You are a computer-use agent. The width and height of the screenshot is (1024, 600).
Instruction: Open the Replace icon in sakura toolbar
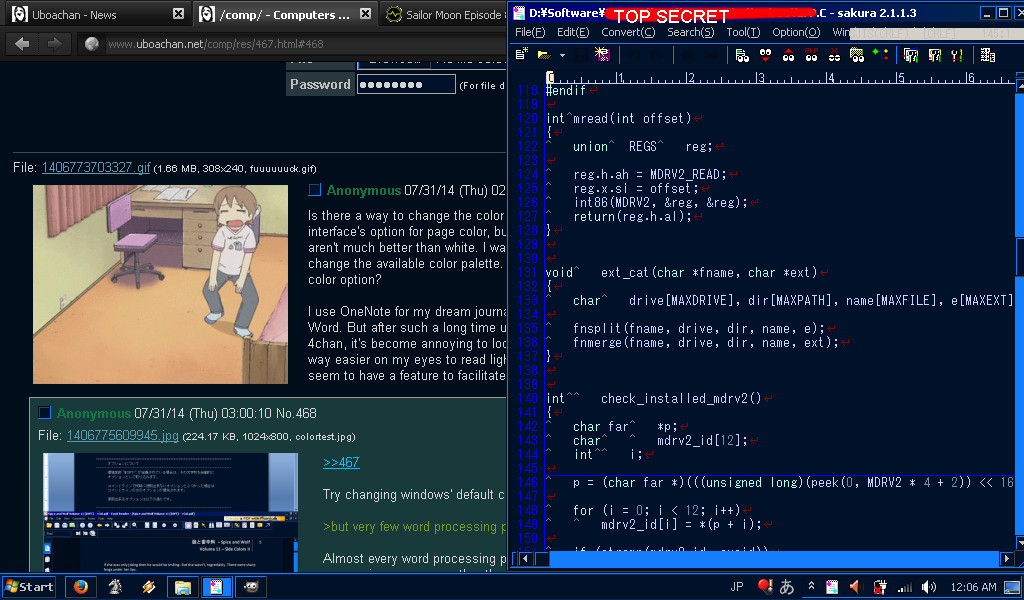pos(811,55)
